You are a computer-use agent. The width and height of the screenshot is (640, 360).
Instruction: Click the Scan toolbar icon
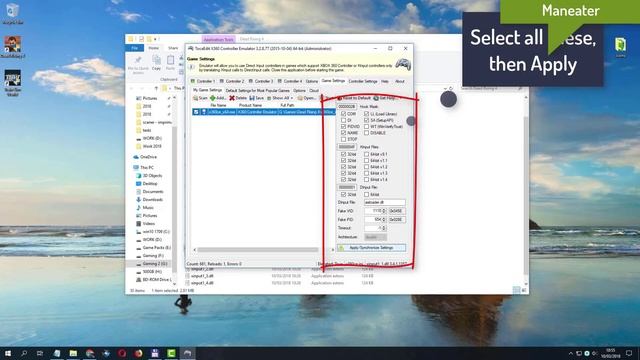click(x=196, y=98)
